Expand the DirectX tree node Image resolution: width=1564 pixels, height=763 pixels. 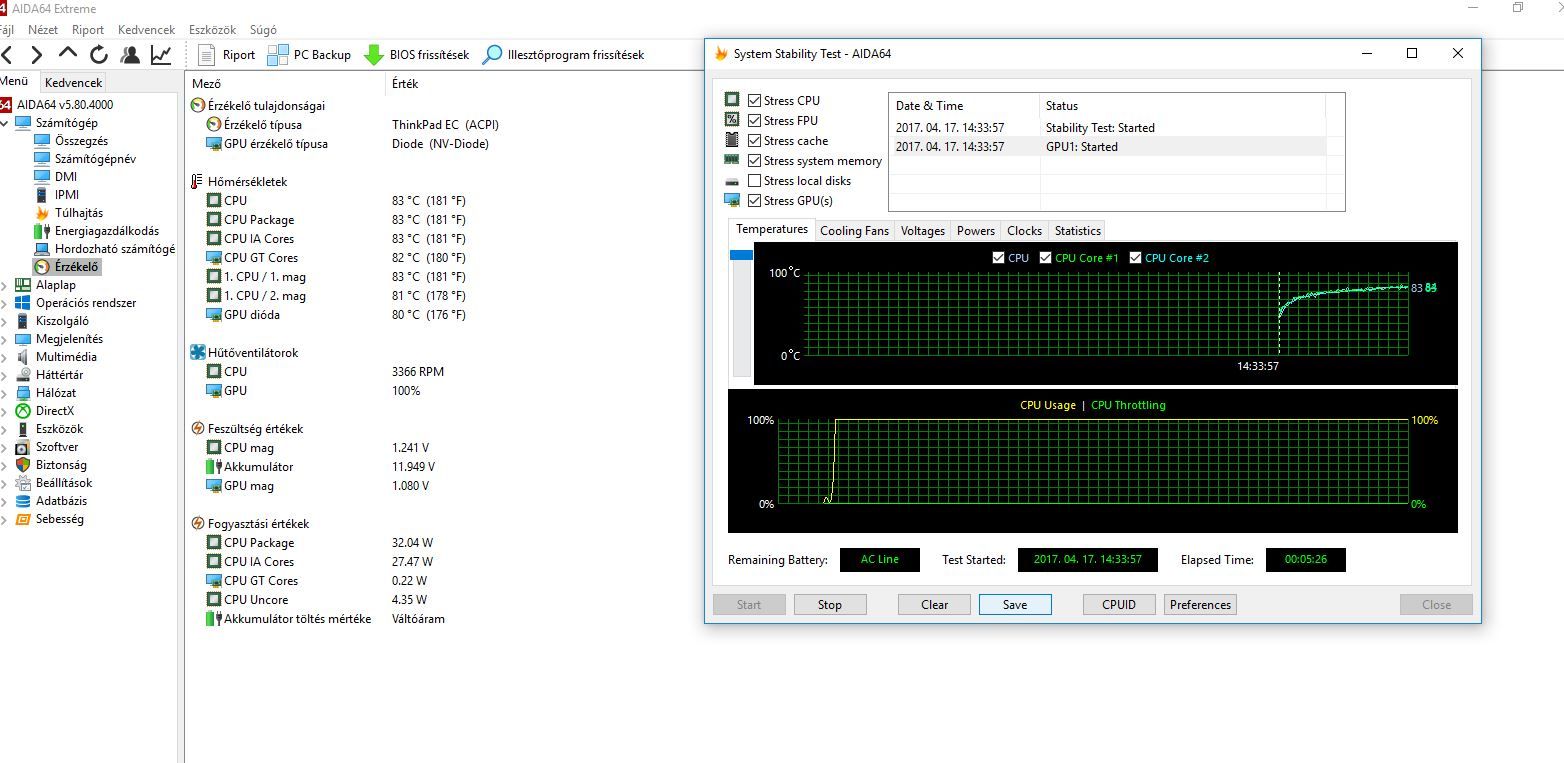tap(5, 411)
